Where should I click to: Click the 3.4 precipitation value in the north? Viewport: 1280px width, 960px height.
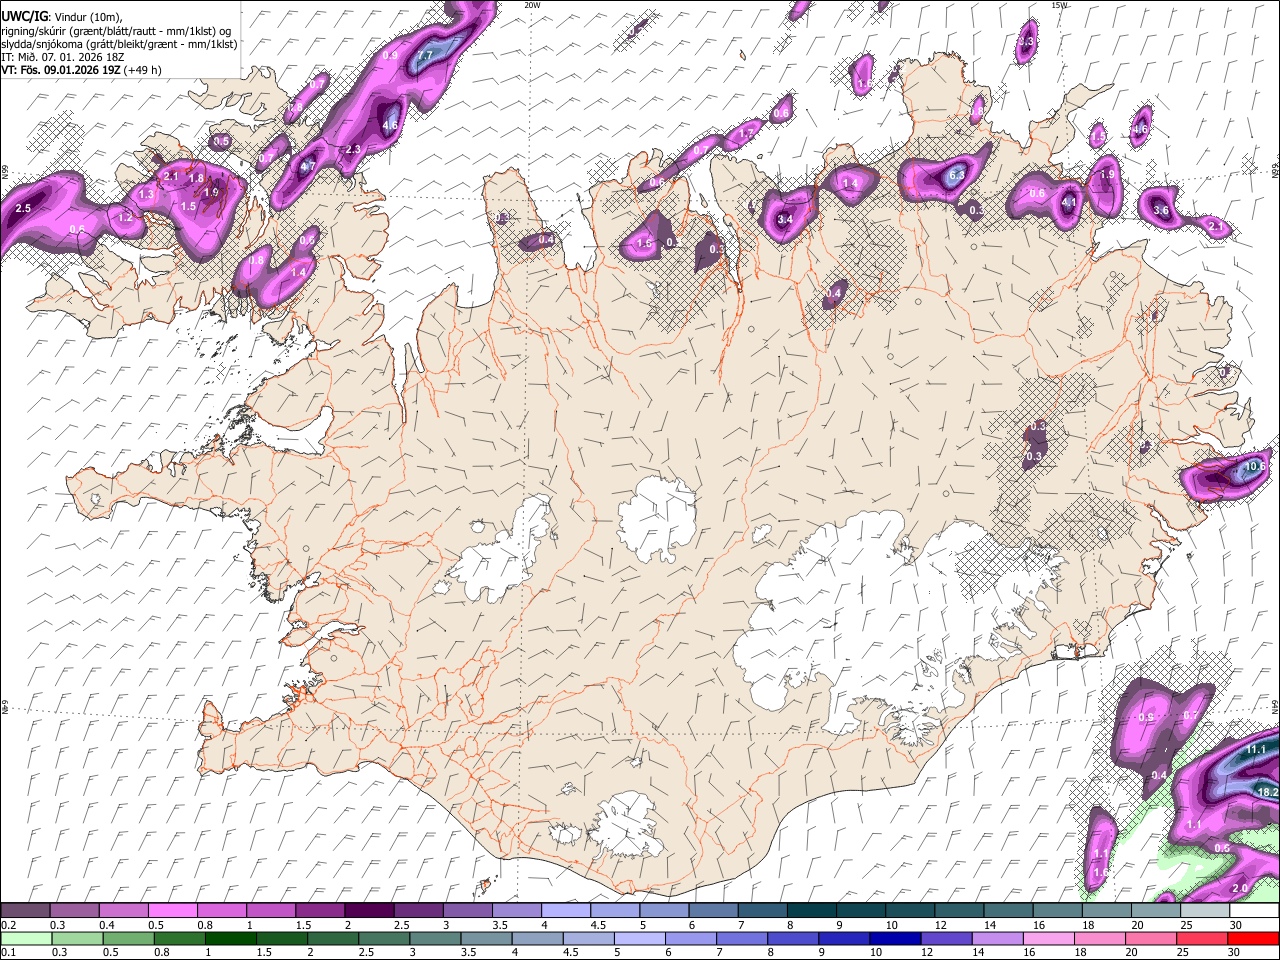pos(785,219)
